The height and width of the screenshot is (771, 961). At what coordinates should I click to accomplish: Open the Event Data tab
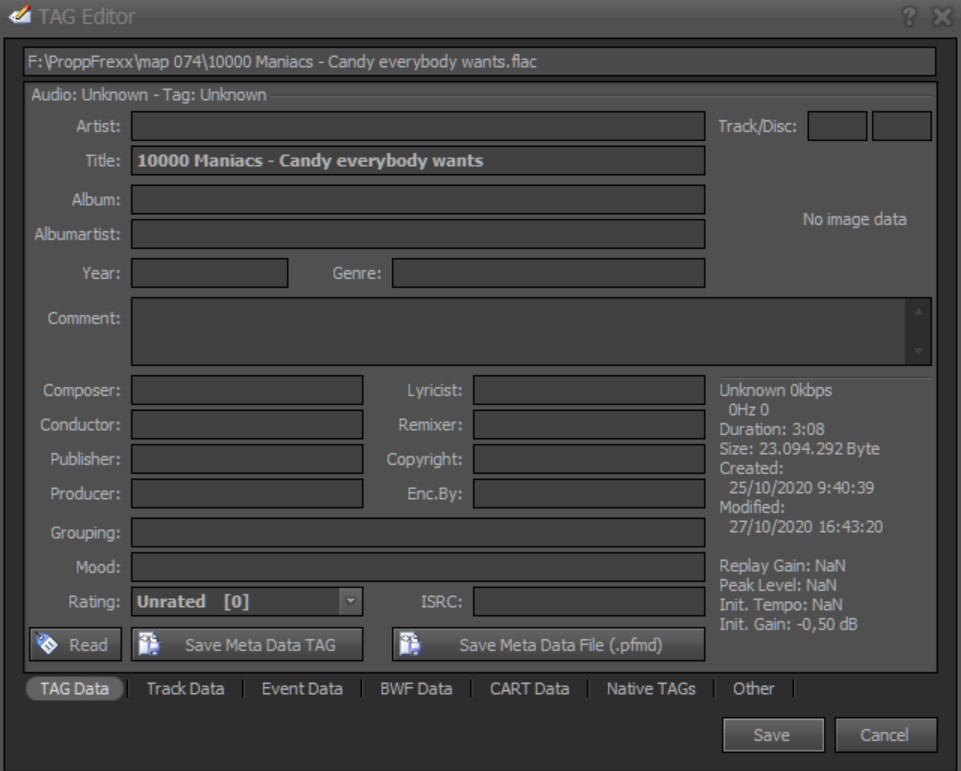click(x=302, y=688)
